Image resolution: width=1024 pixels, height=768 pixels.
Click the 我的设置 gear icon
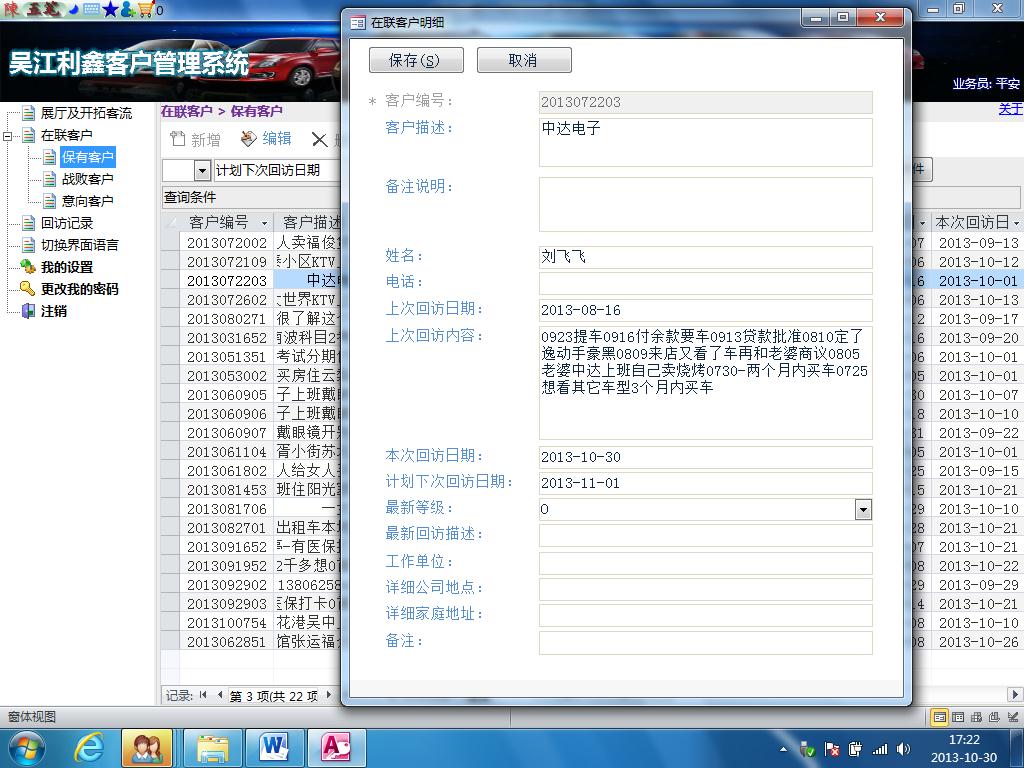(28, 266)
